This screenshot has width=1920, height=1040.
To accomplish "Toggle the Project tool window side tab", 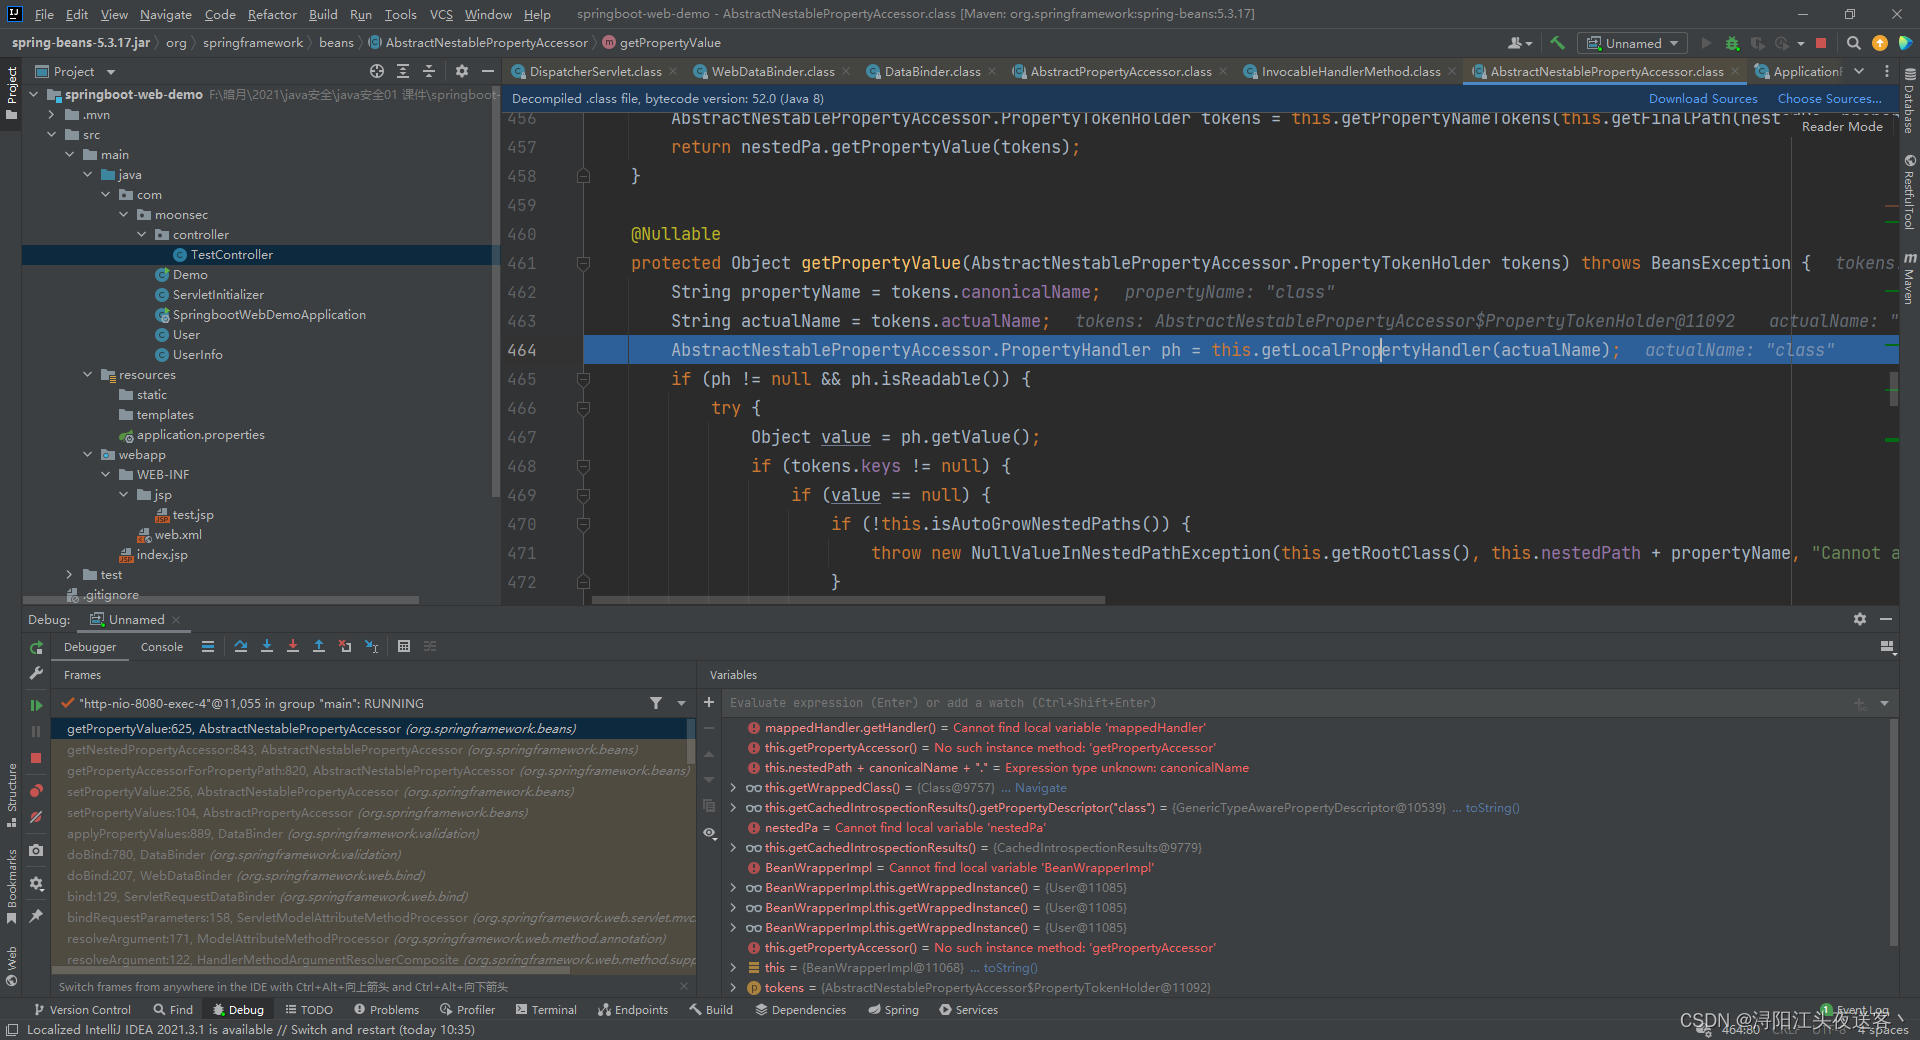I will tap(11, 92).
